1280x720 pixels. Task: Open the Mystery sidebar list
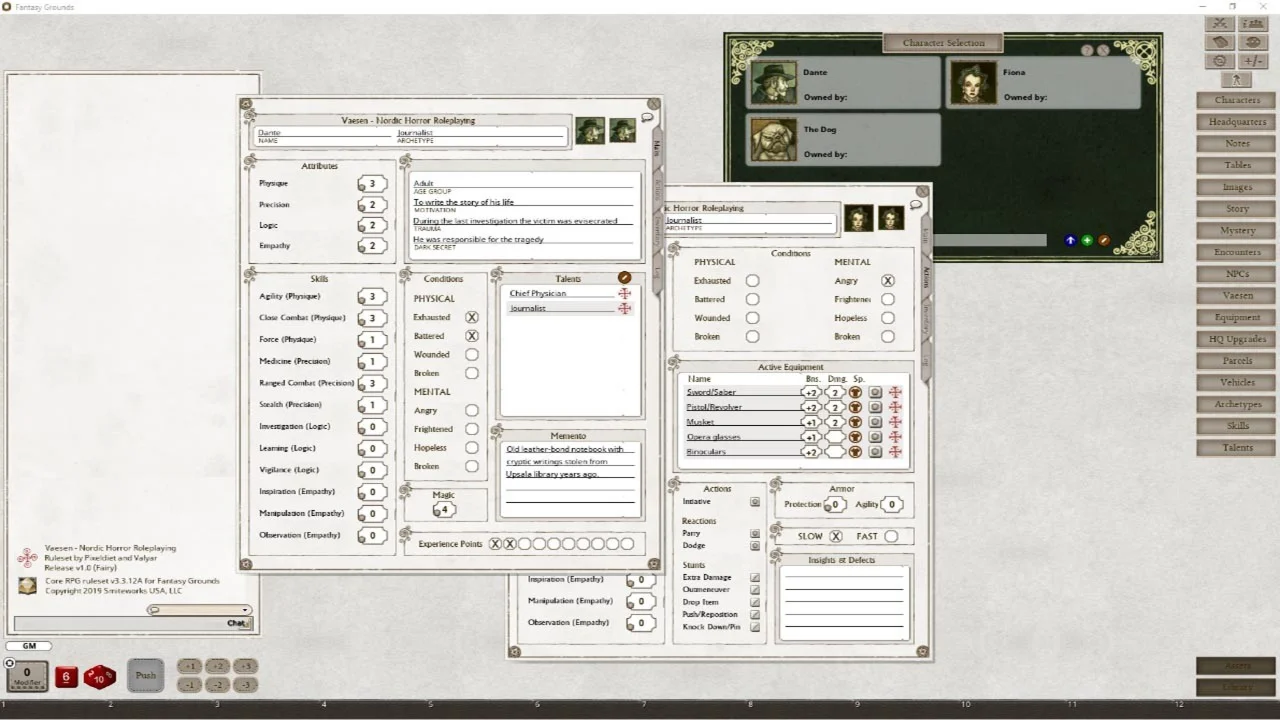click(x=1236, y=231)
